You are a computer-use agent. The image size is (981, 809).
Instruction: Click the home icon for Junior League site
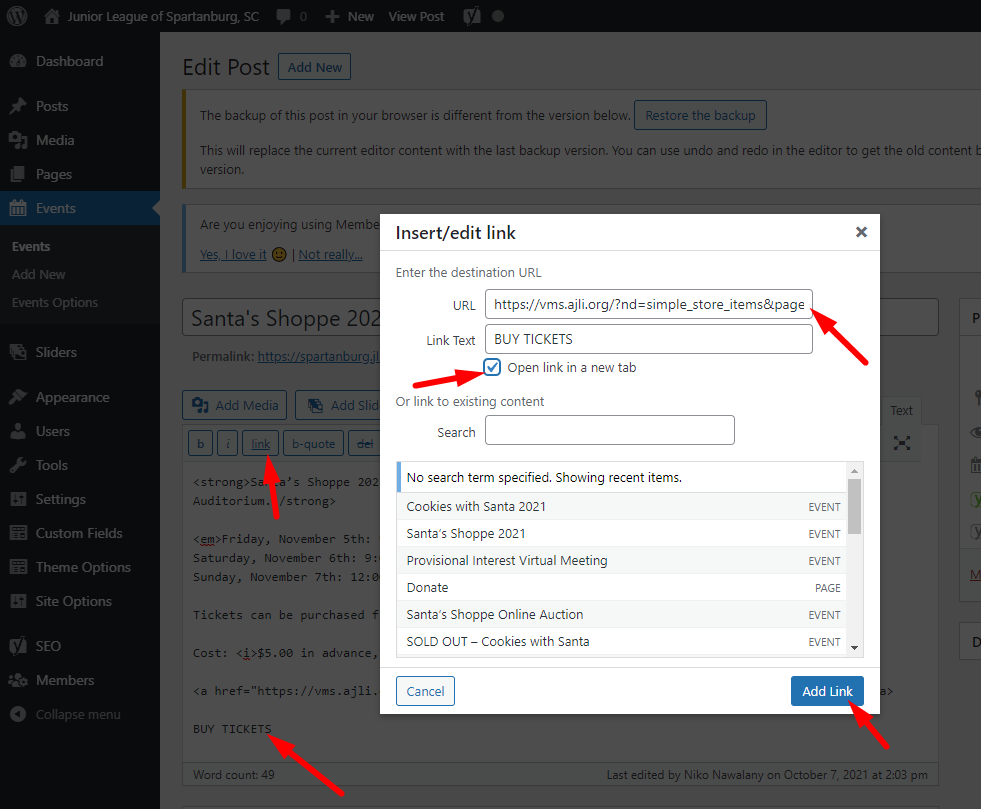[x=52, y=16]
